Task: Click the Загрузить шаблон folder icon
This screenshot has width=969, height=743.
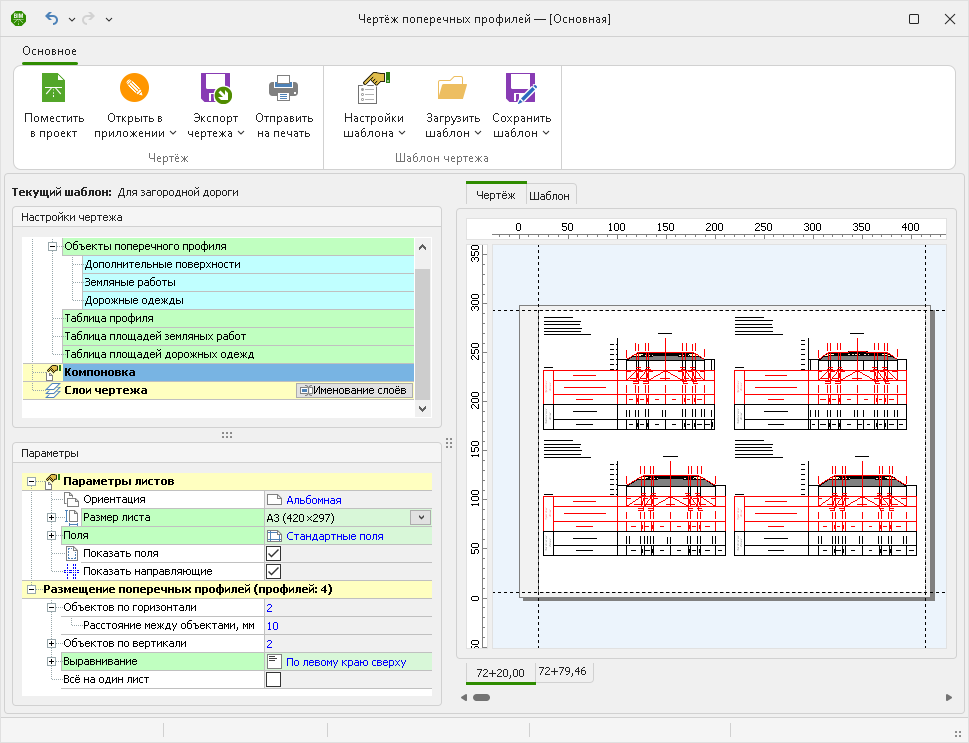Action: pyautogui.click(x=452, y=90)
